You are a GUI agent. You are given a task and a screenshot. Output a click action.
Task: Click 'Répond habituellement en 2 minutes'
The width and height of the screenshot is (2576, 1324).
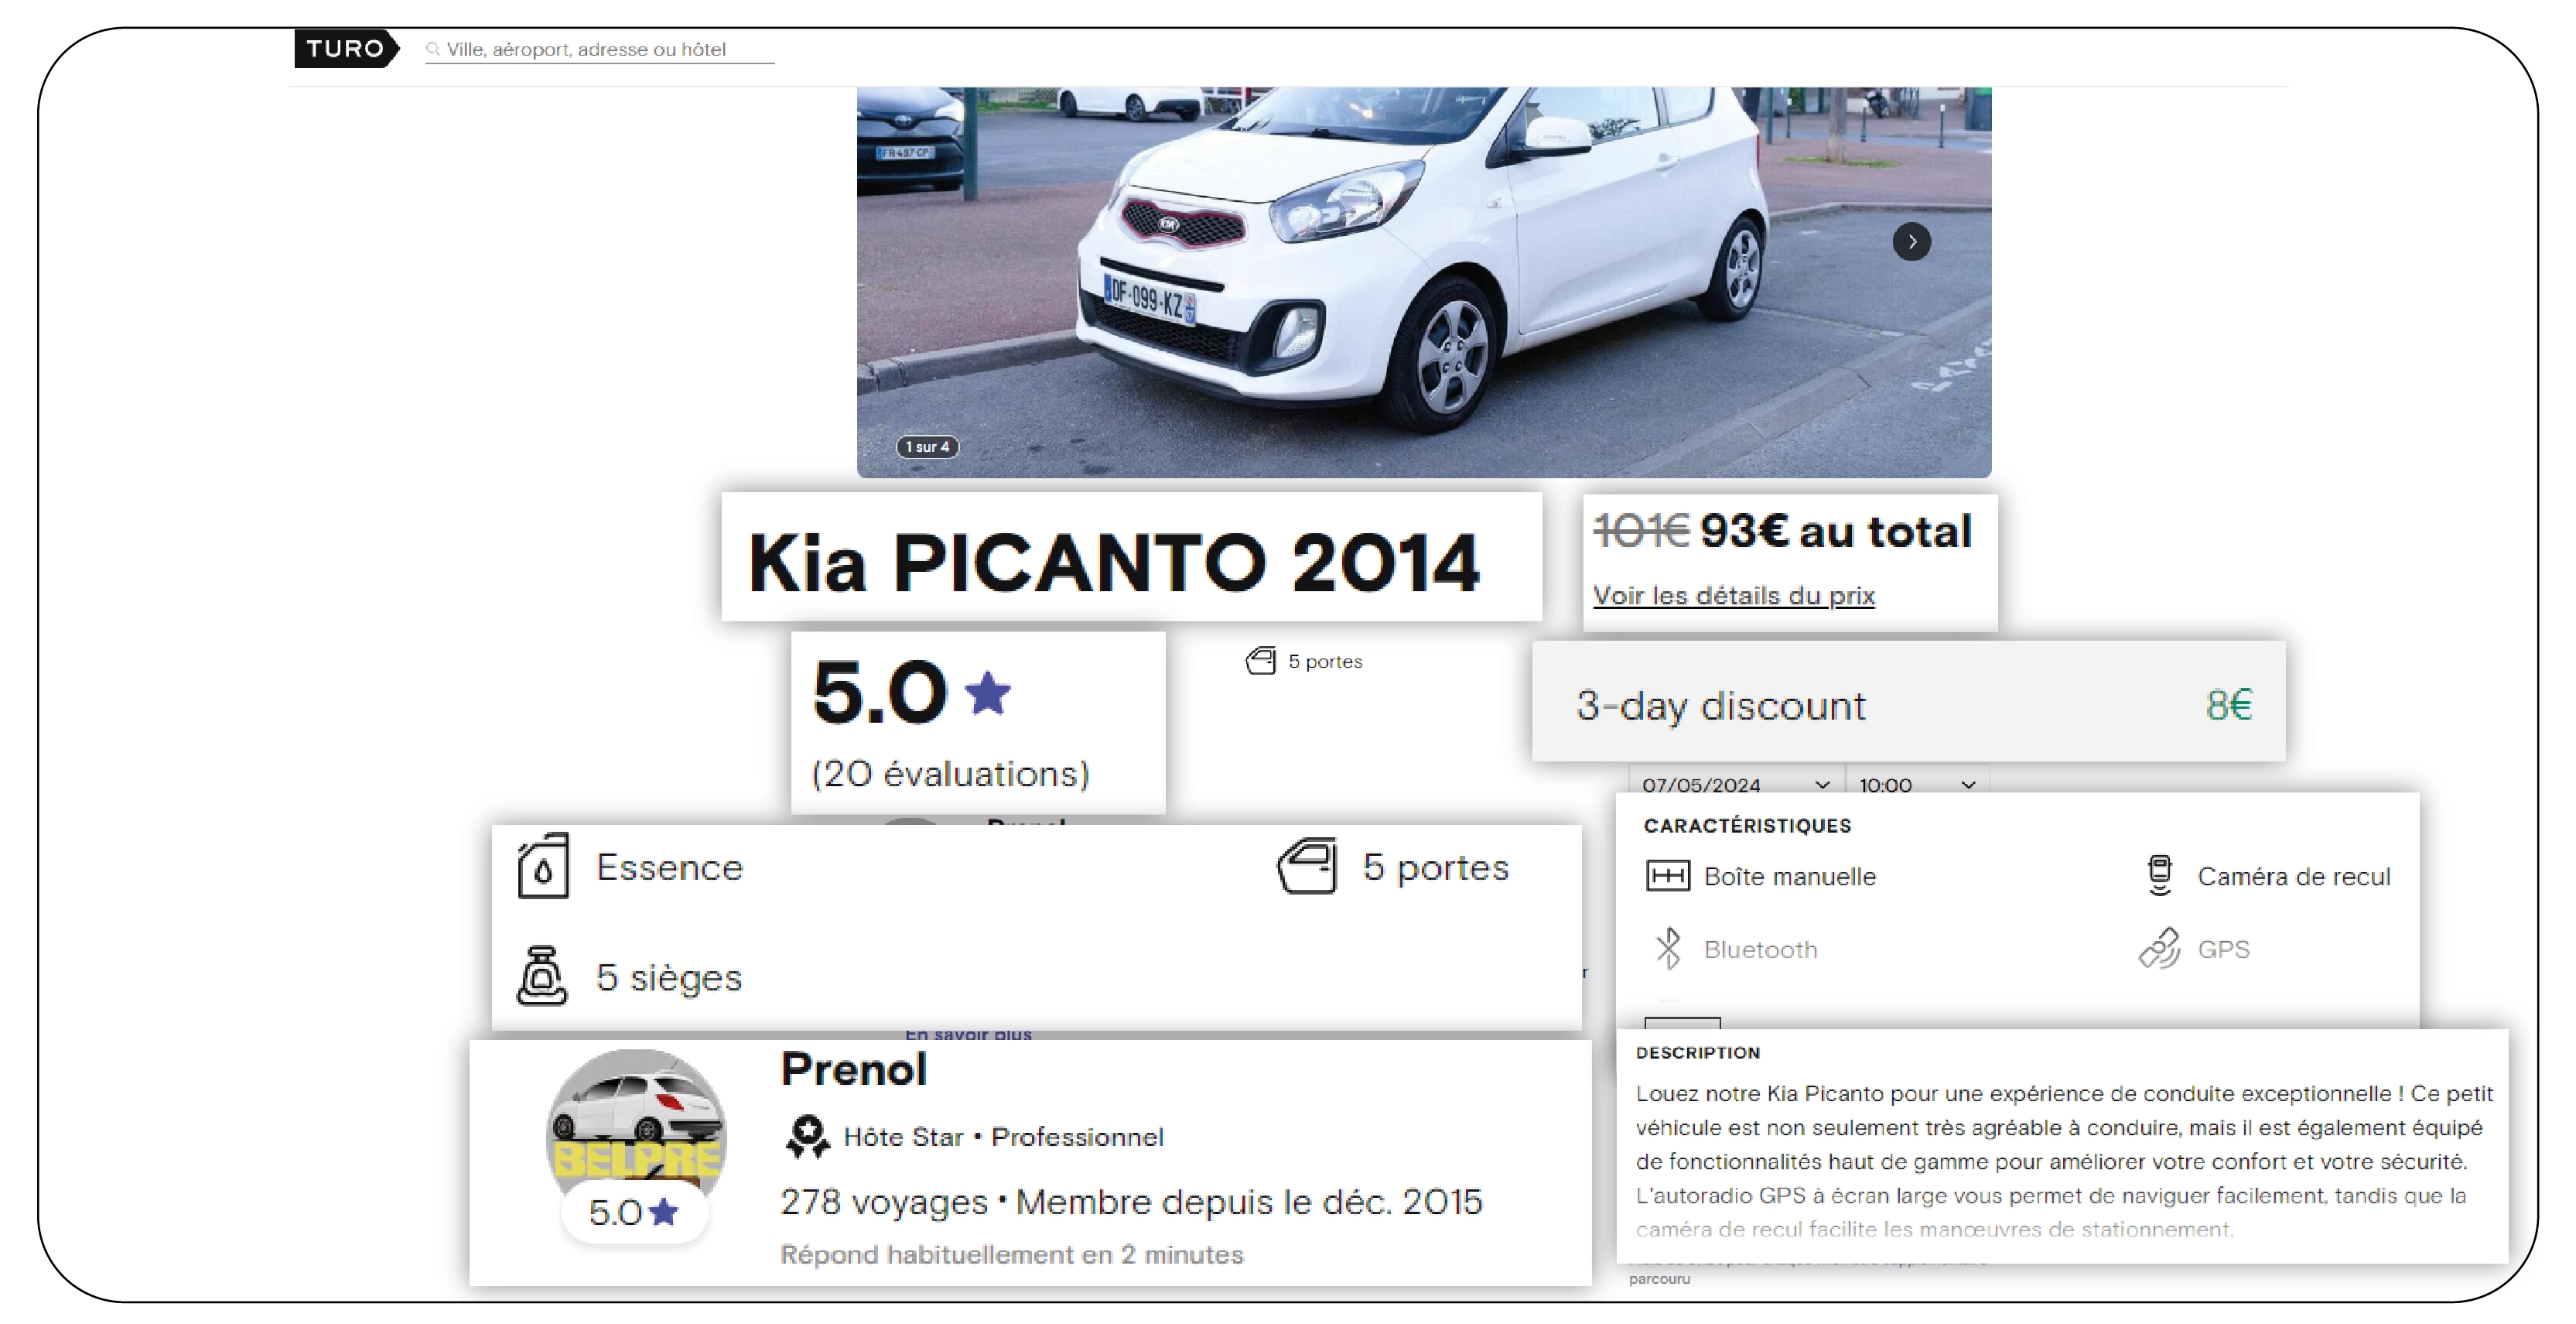(1011, 1255)
